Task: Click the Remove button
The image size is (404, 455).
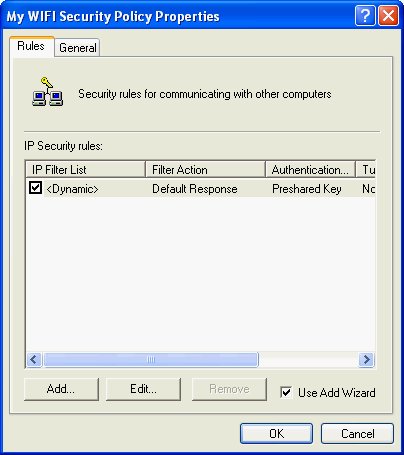Action: click(x=229, y=389)
